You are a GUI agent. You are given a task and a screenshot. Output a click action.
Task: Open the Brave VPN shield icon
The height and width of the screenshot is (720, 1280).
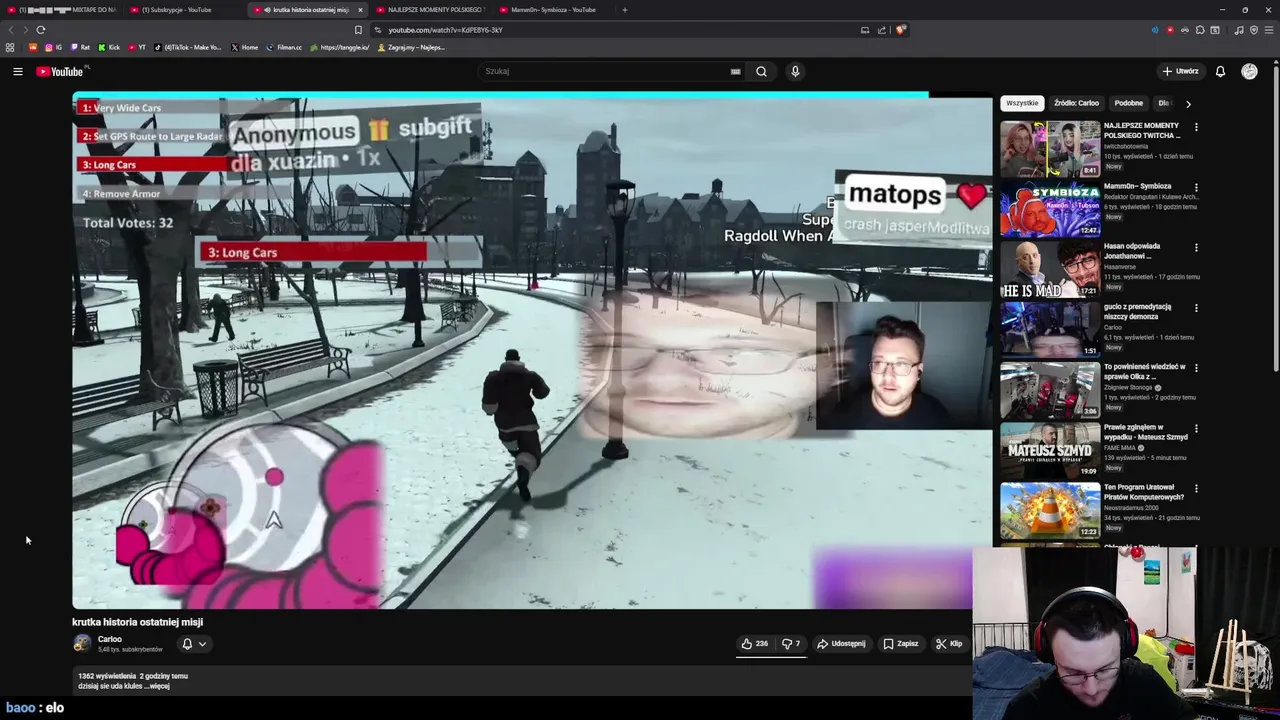click(x=1253, y=30)
